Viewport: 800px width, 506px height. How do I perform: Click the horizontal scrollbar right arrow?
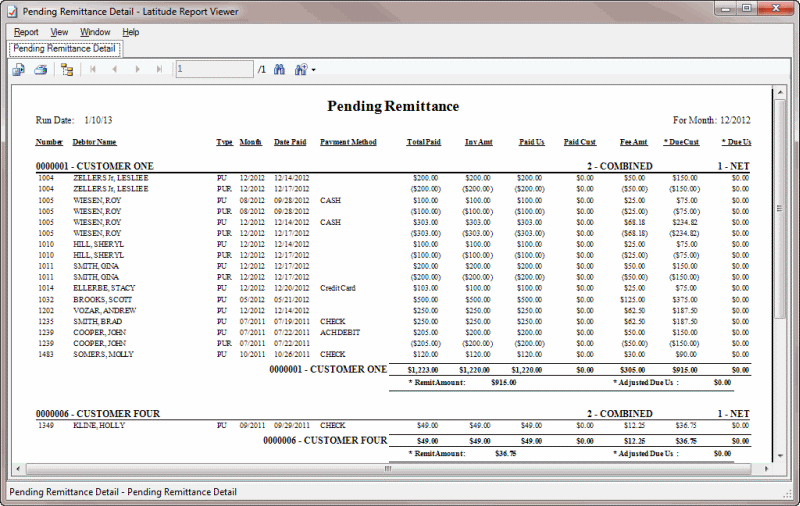click(767, 468)
